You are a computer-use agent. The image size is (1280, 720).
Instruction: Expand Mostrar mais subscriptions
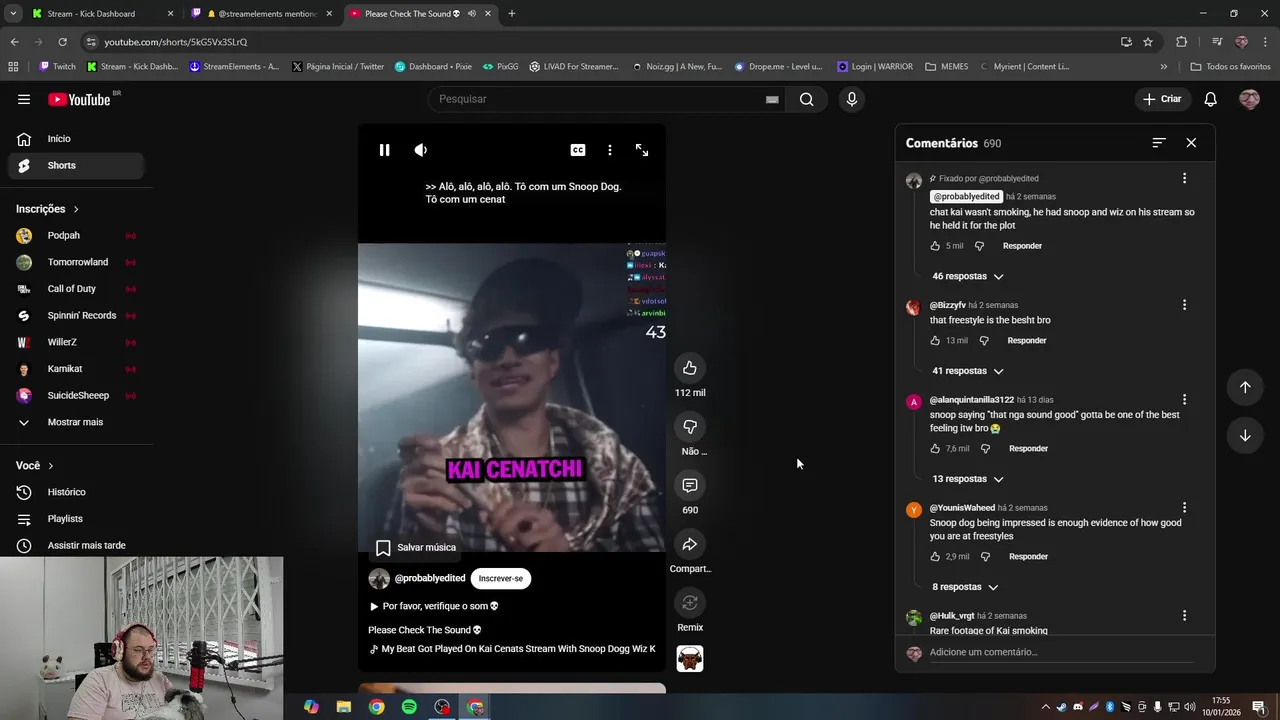point(76,422)
